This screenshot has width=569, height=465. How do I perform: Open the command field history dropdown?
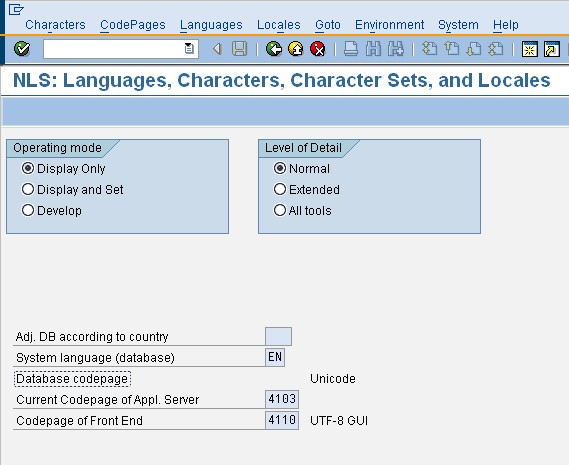tap(189, 49)
